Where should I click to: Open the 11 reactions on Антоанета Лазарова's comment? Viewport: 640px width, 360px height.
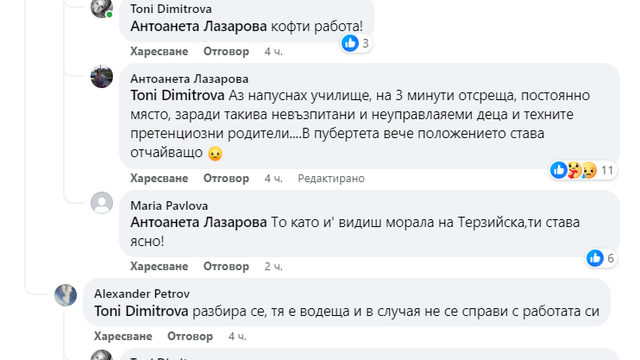click(583, 170)
